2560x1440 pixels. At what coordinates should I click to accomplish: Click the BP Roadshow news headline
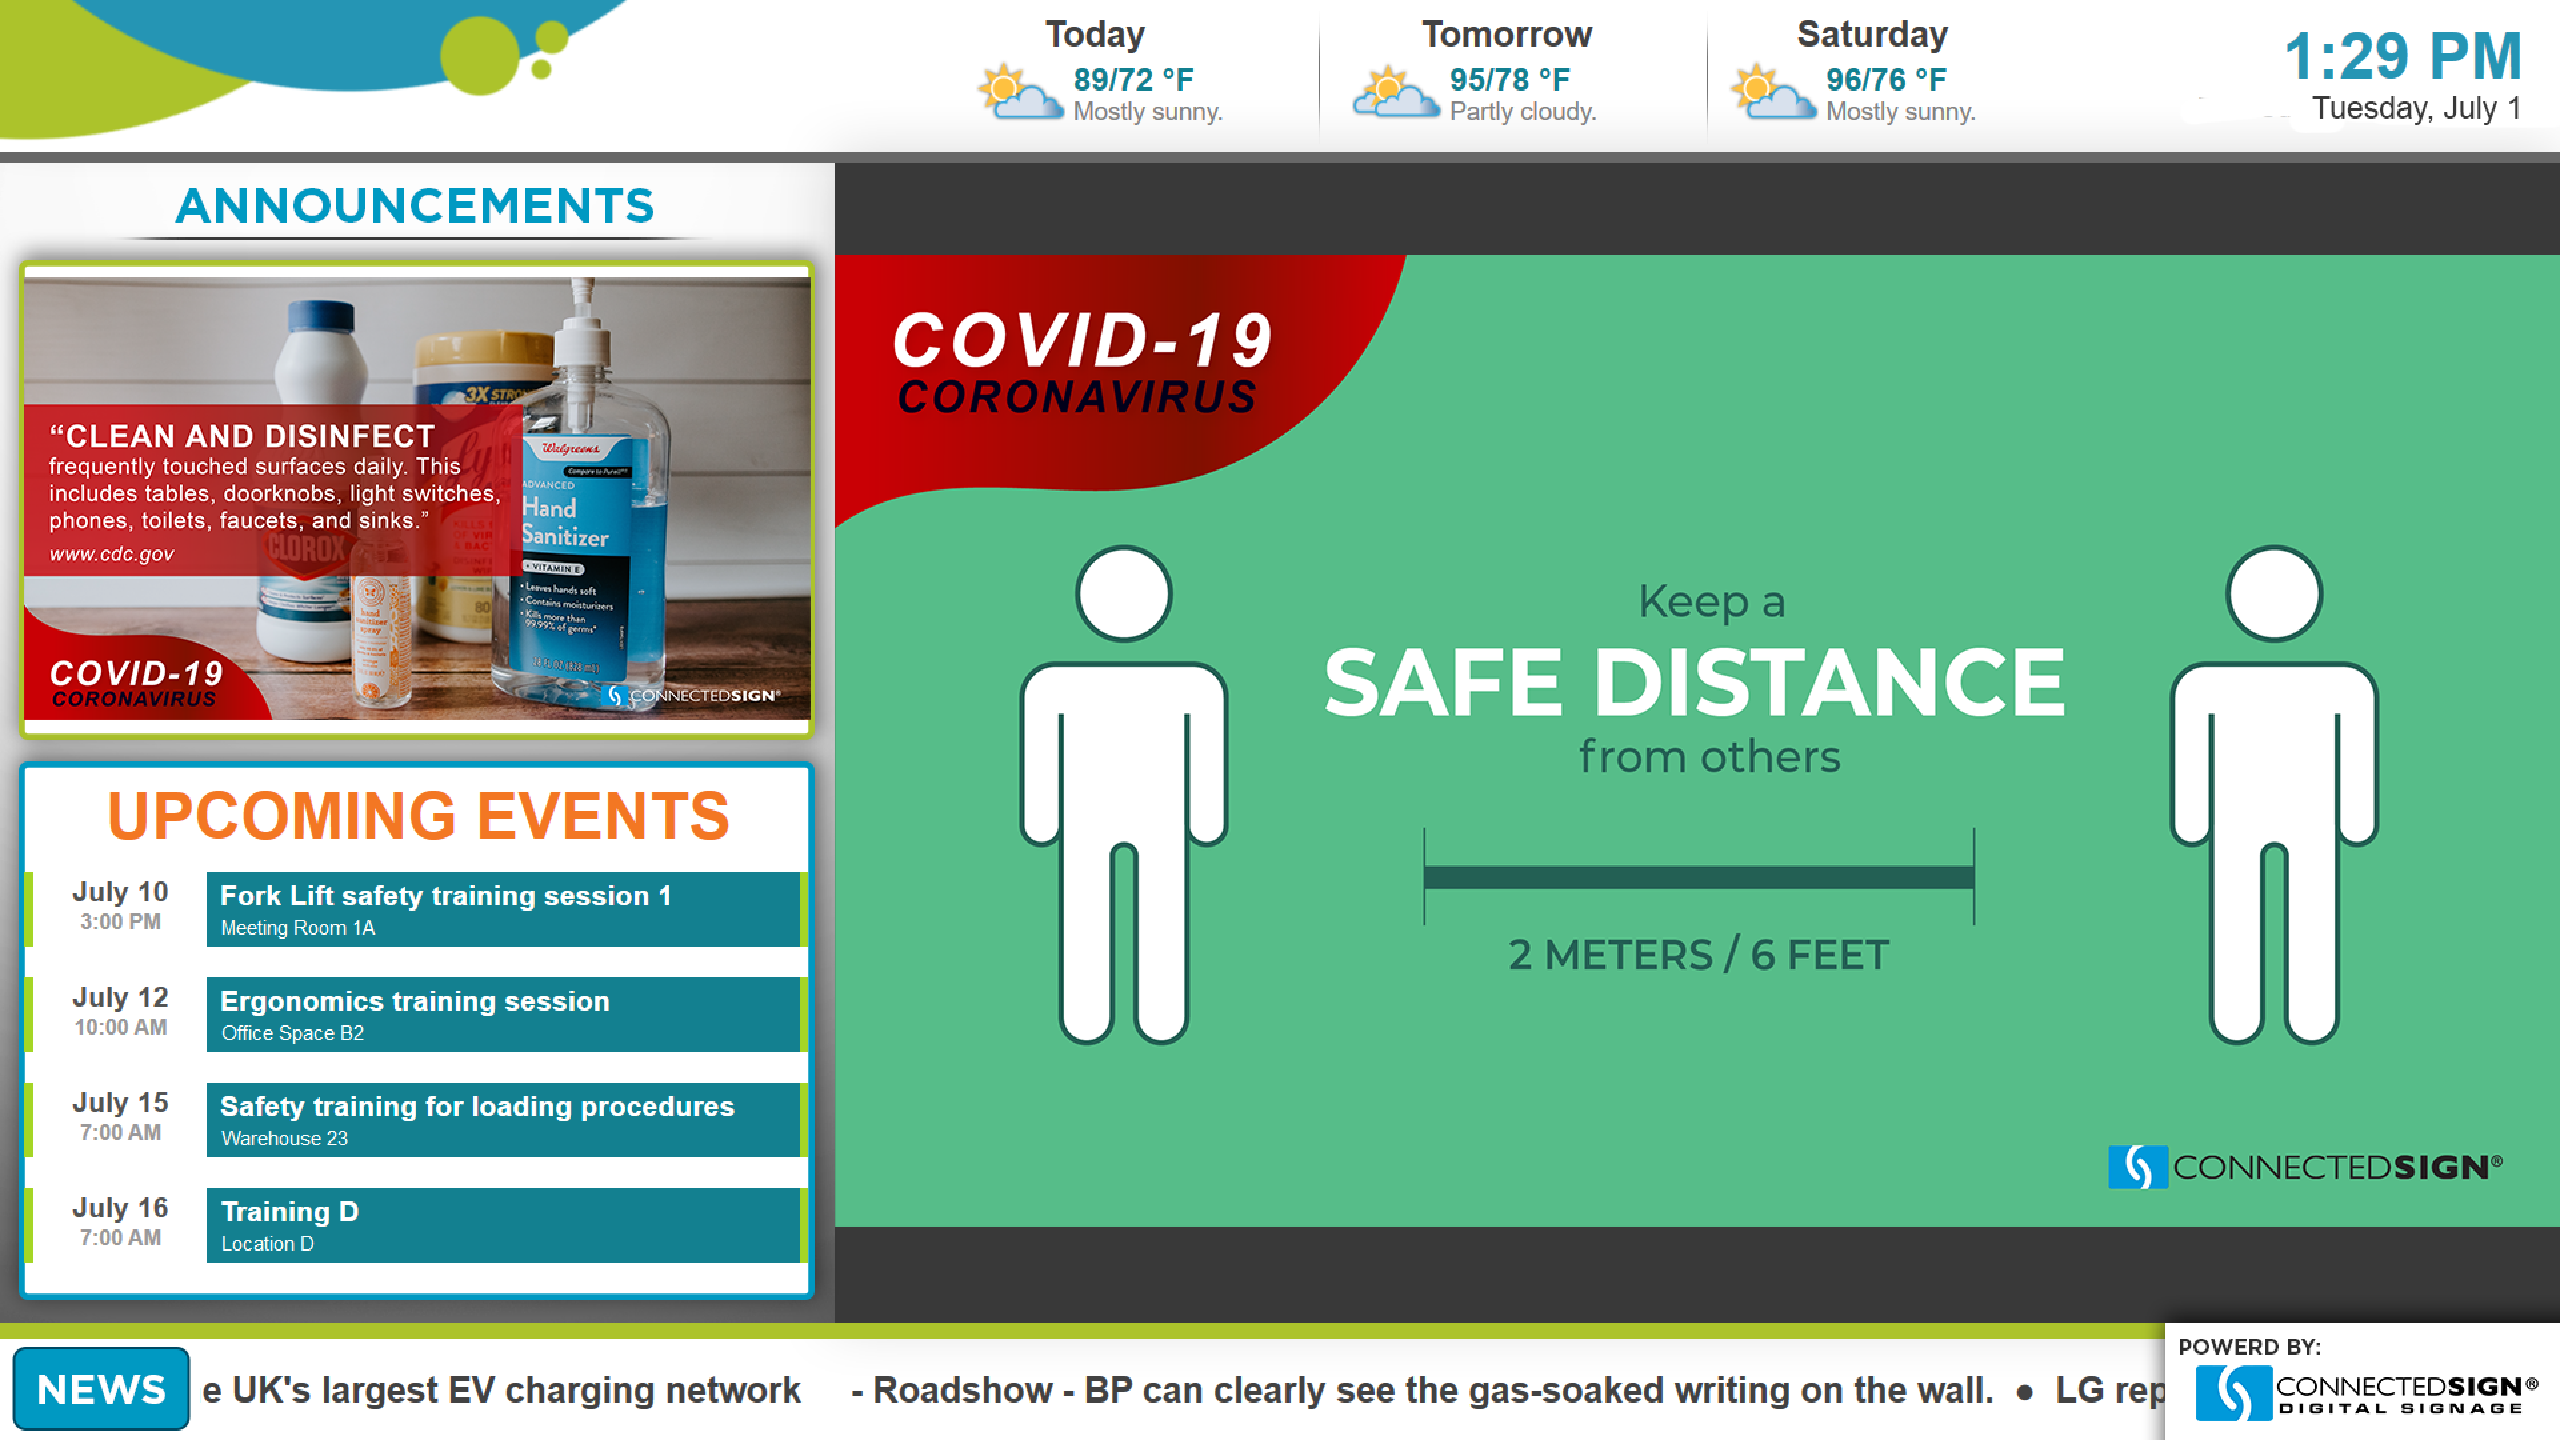tap(1420, 1390)
